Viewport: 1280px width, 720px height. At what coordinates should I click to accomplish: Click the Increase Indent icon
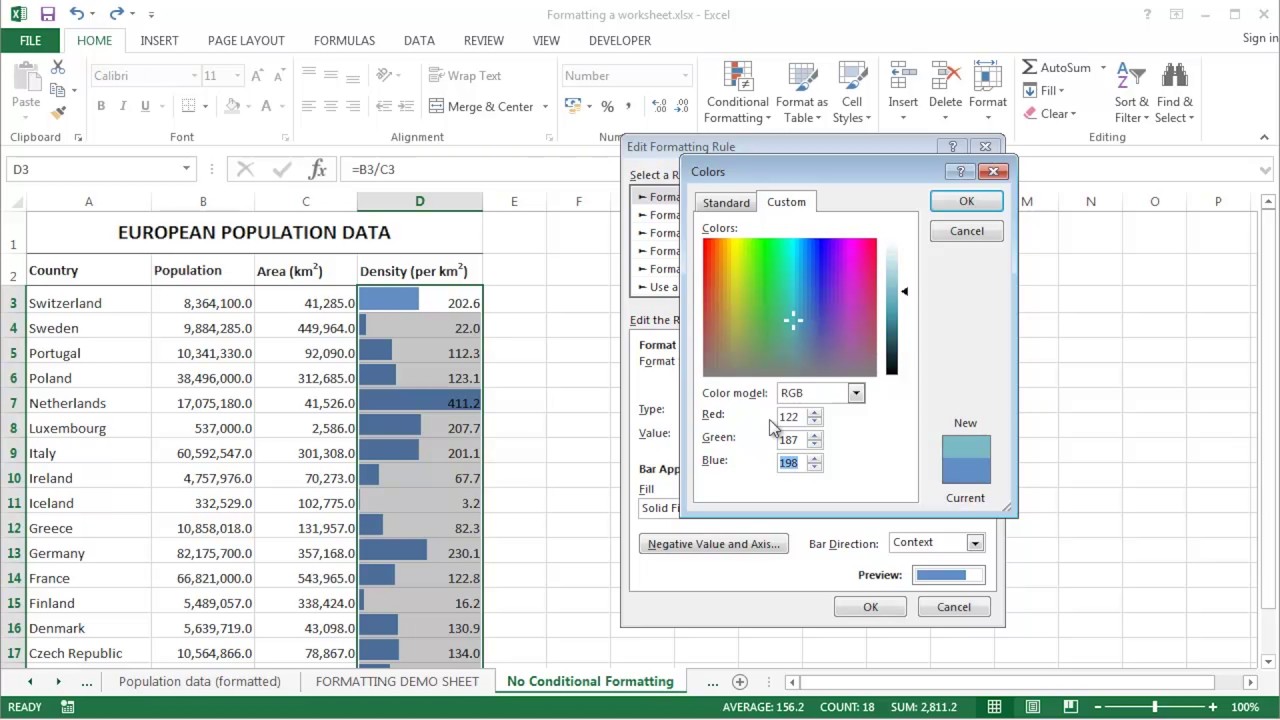coord(407,106)
